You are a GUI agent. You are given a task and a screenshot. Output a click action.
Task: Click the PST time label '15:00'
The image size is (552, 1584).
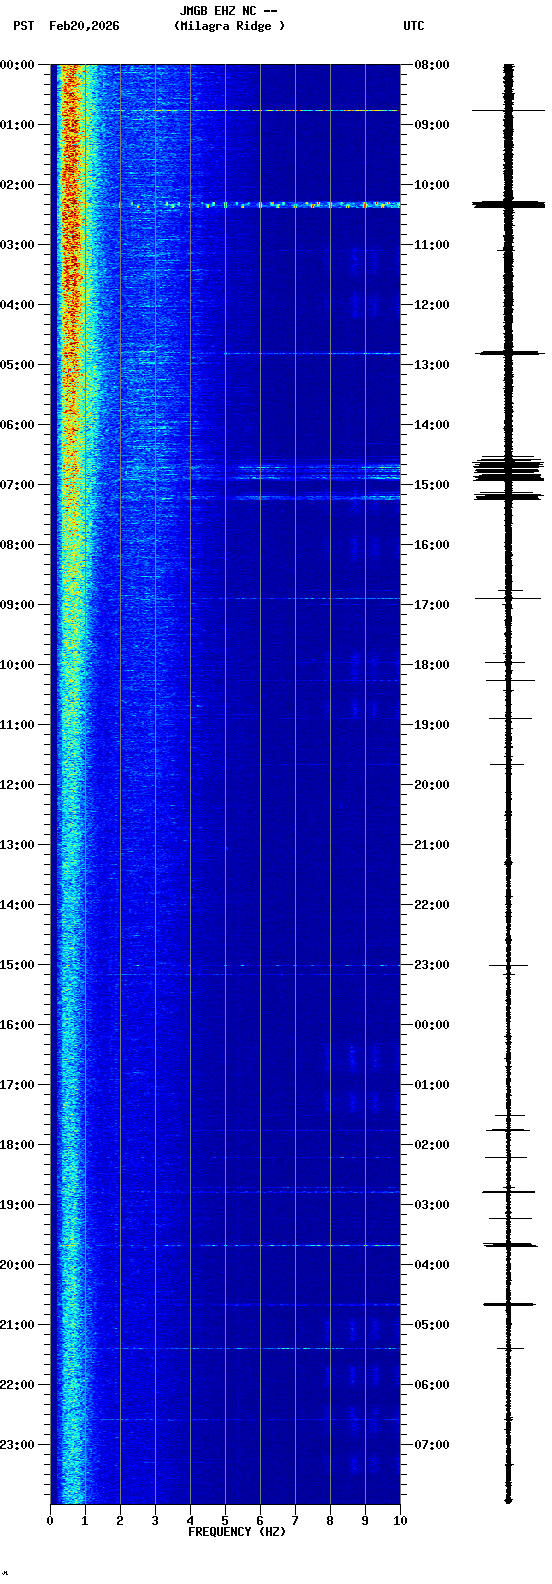[16, 965]
